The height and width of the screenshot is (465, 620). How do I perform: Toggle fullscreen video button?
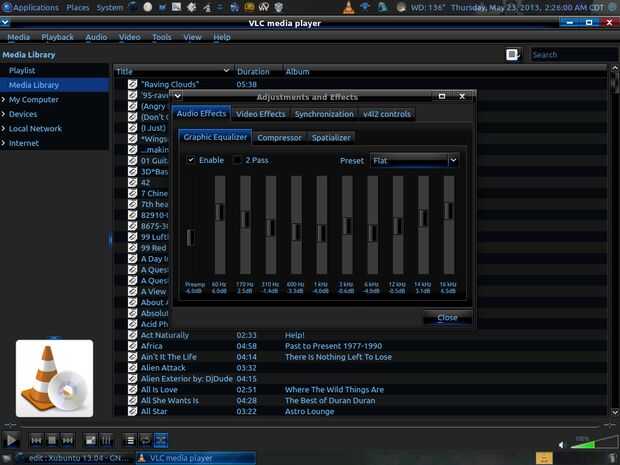(x=89, y=439)
